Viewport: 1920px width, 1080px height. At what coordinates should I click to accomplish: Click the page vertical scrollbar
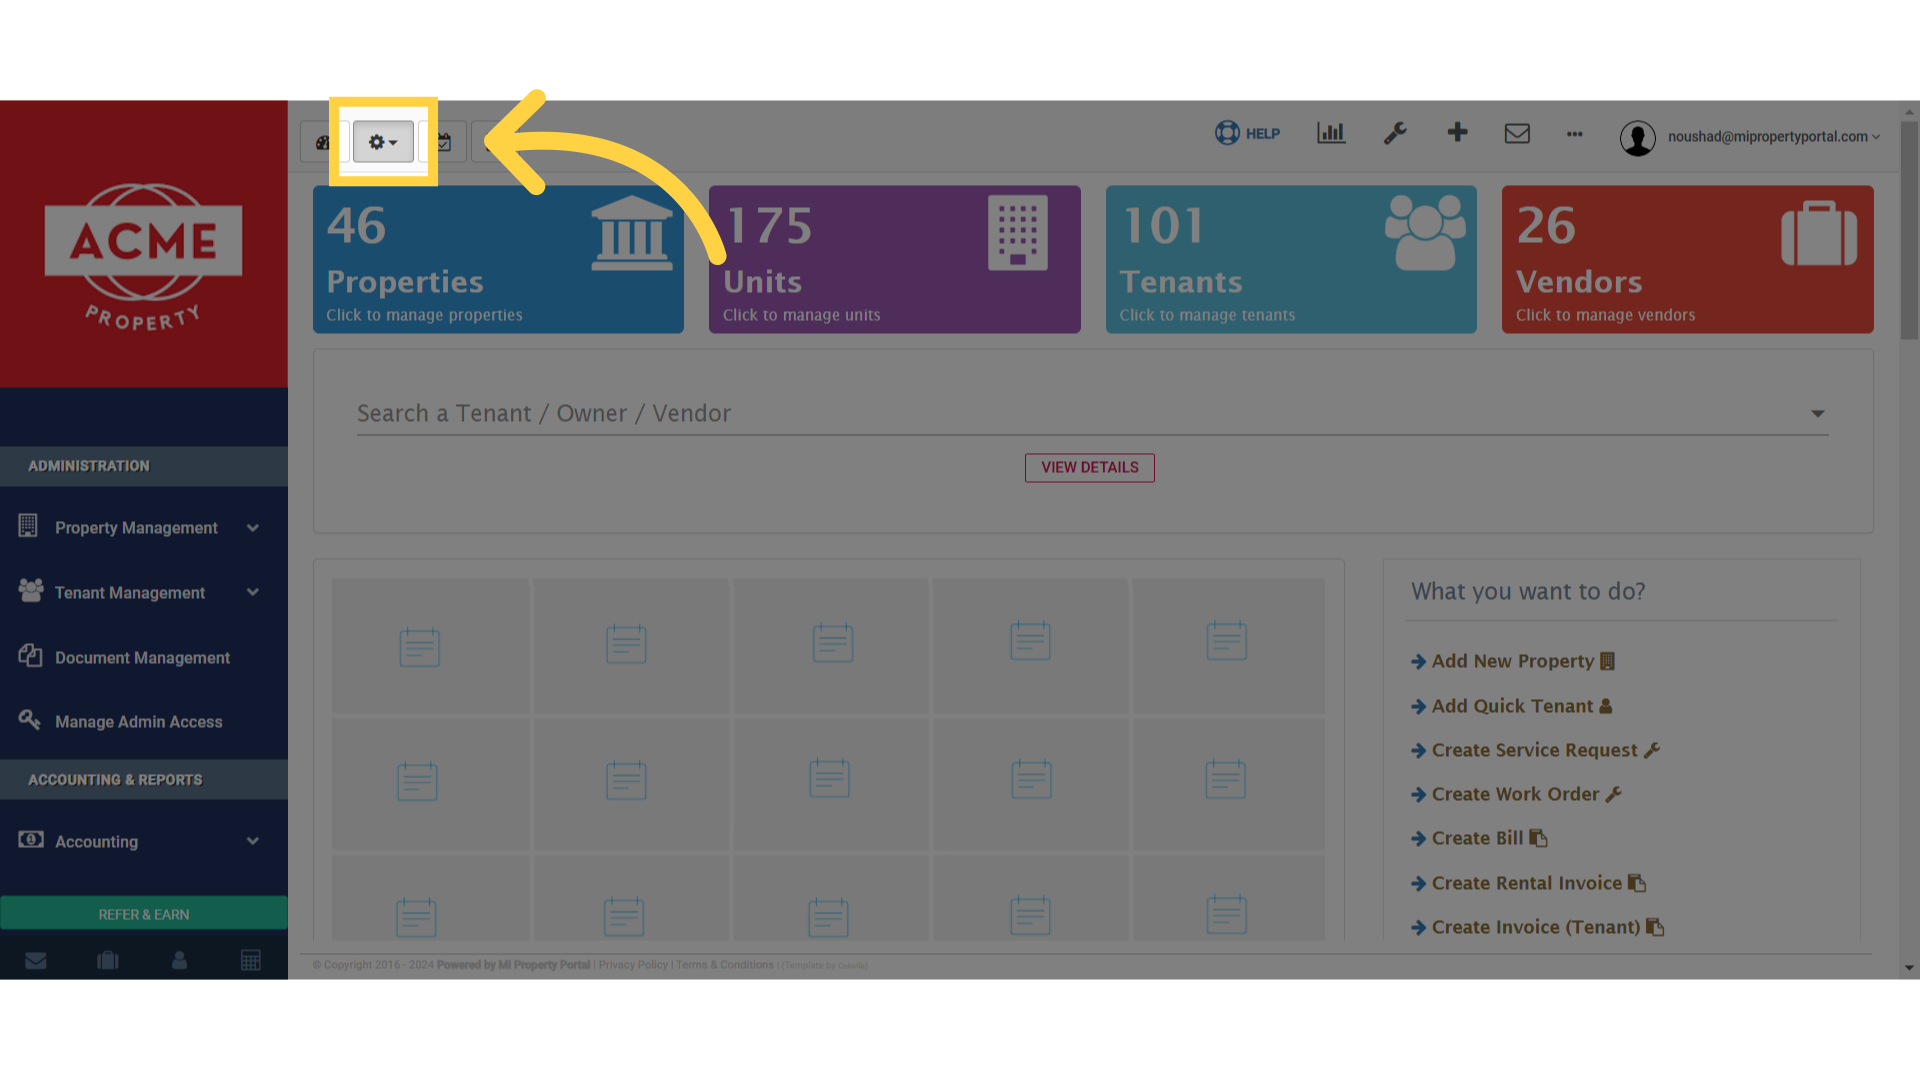[x=1910, y=230]
